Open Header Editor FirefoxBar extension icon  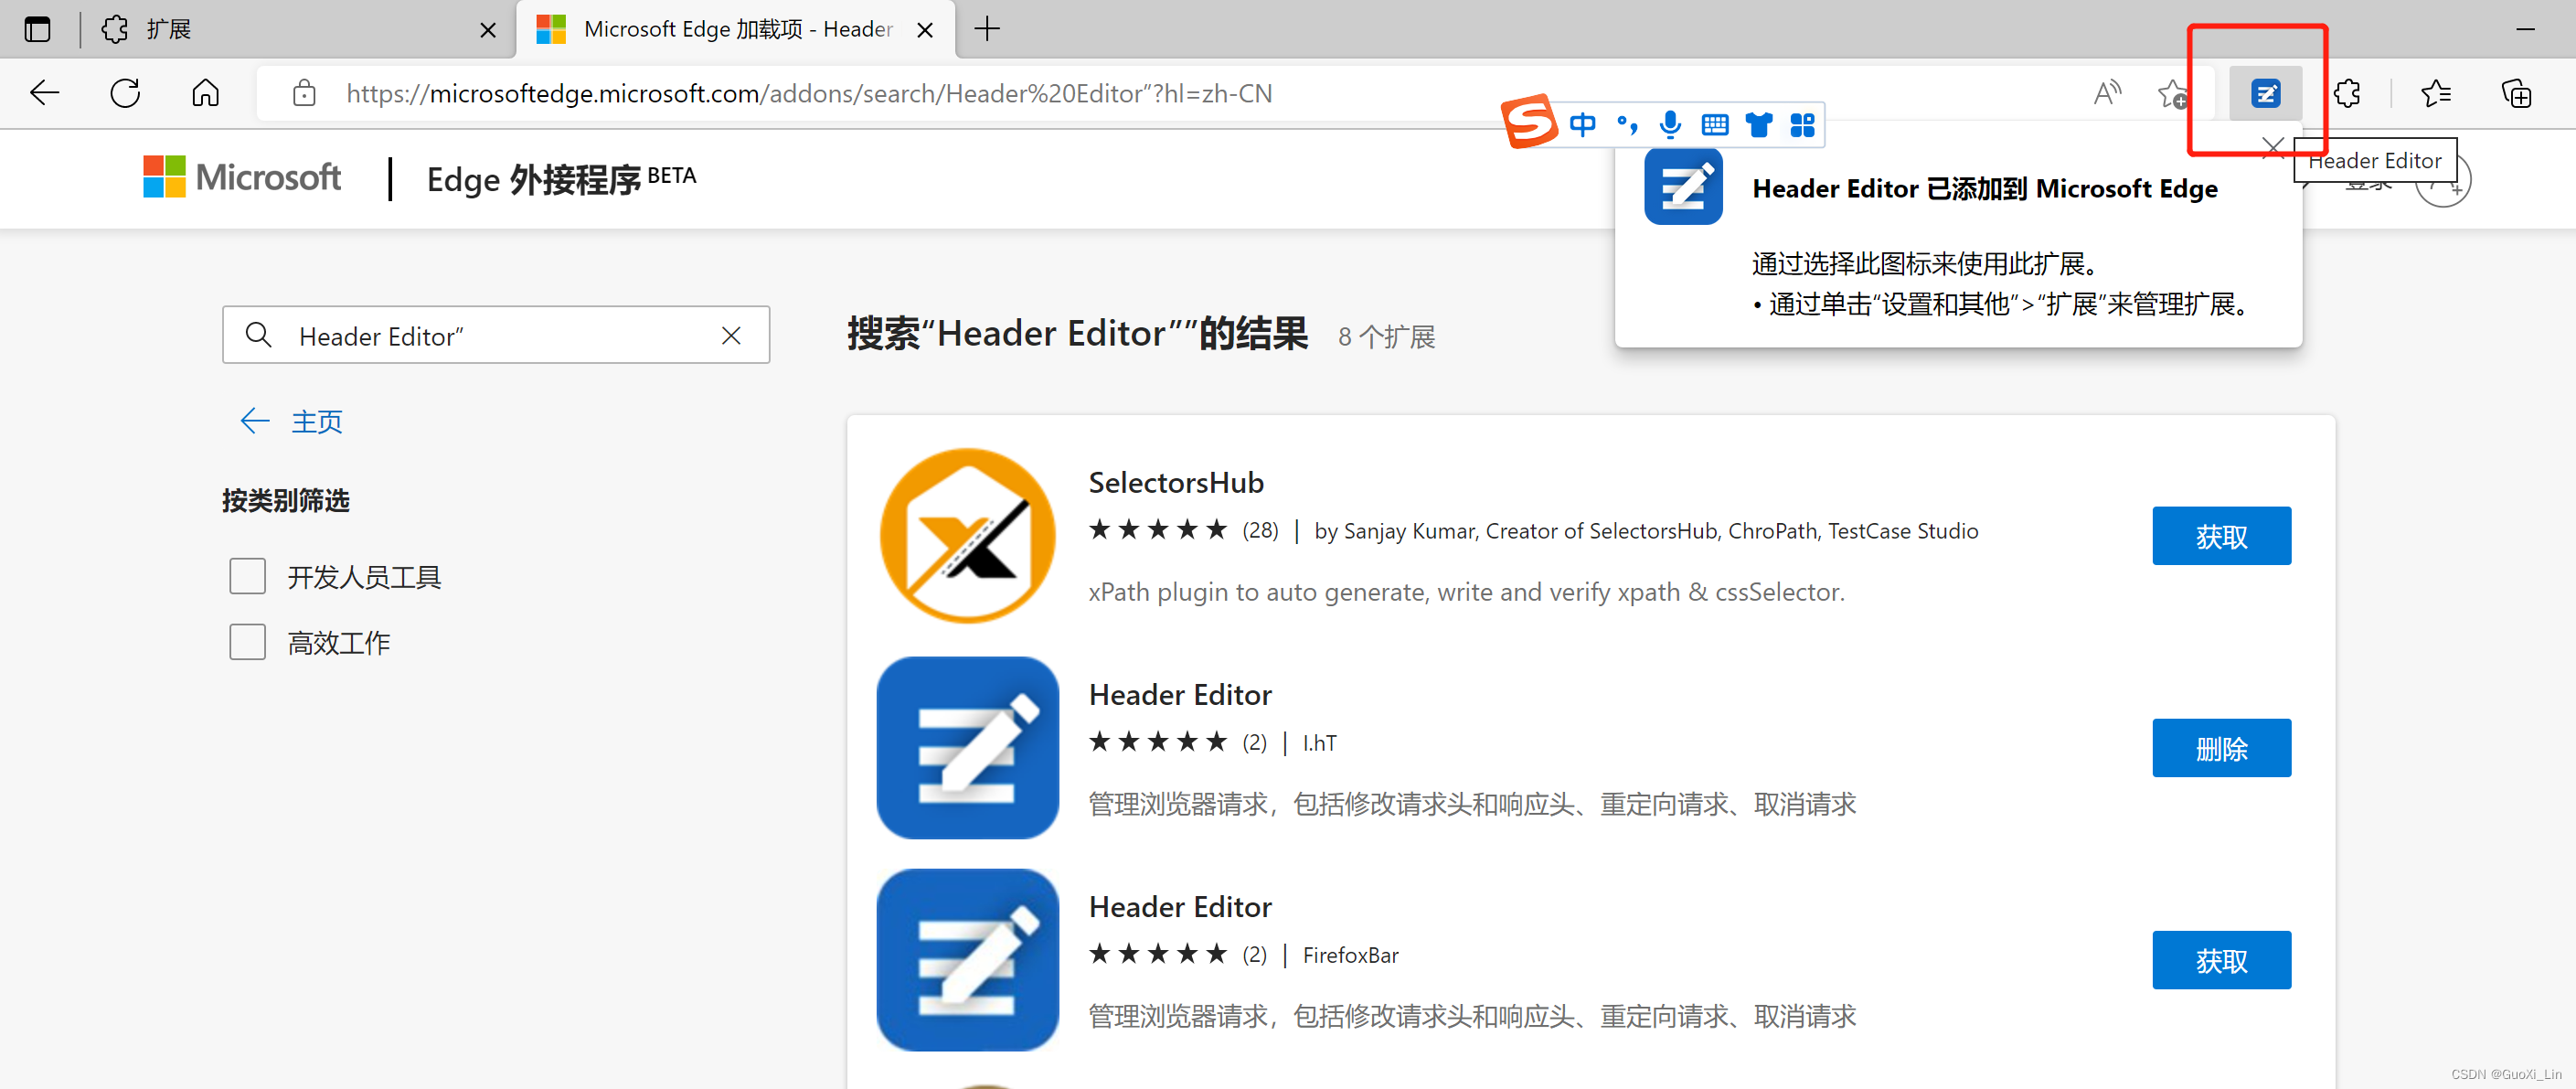[x=967, y=960]
